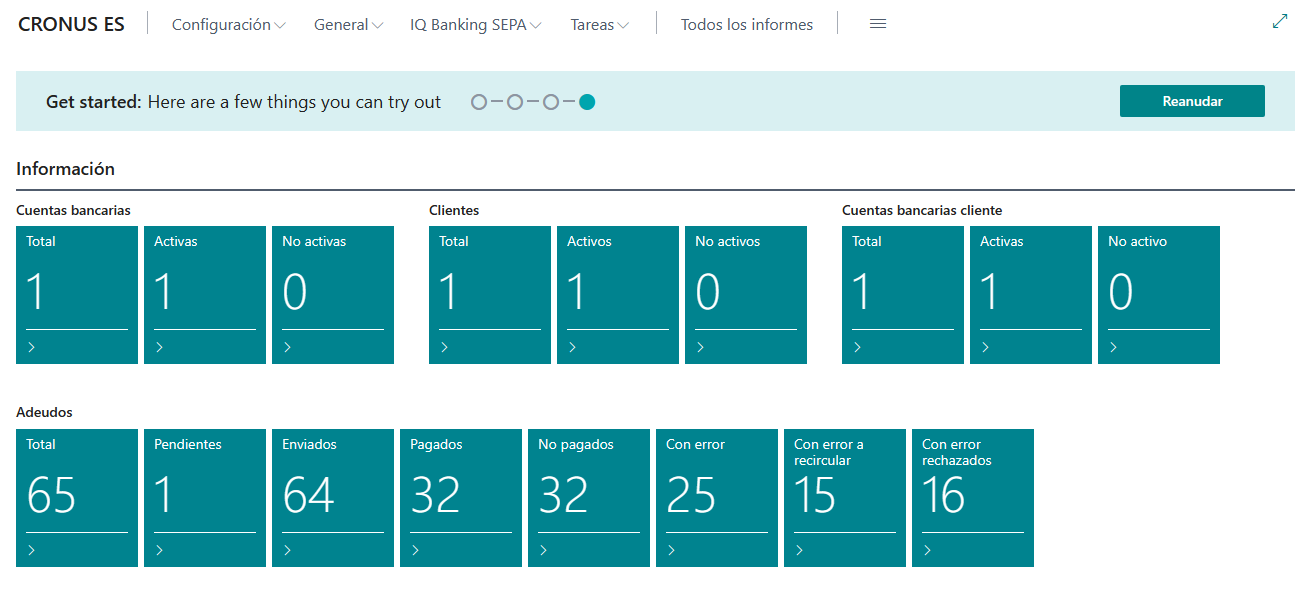Select the second Get started step circle
This screenshot has height=593, width=1306.
[515, 102]
